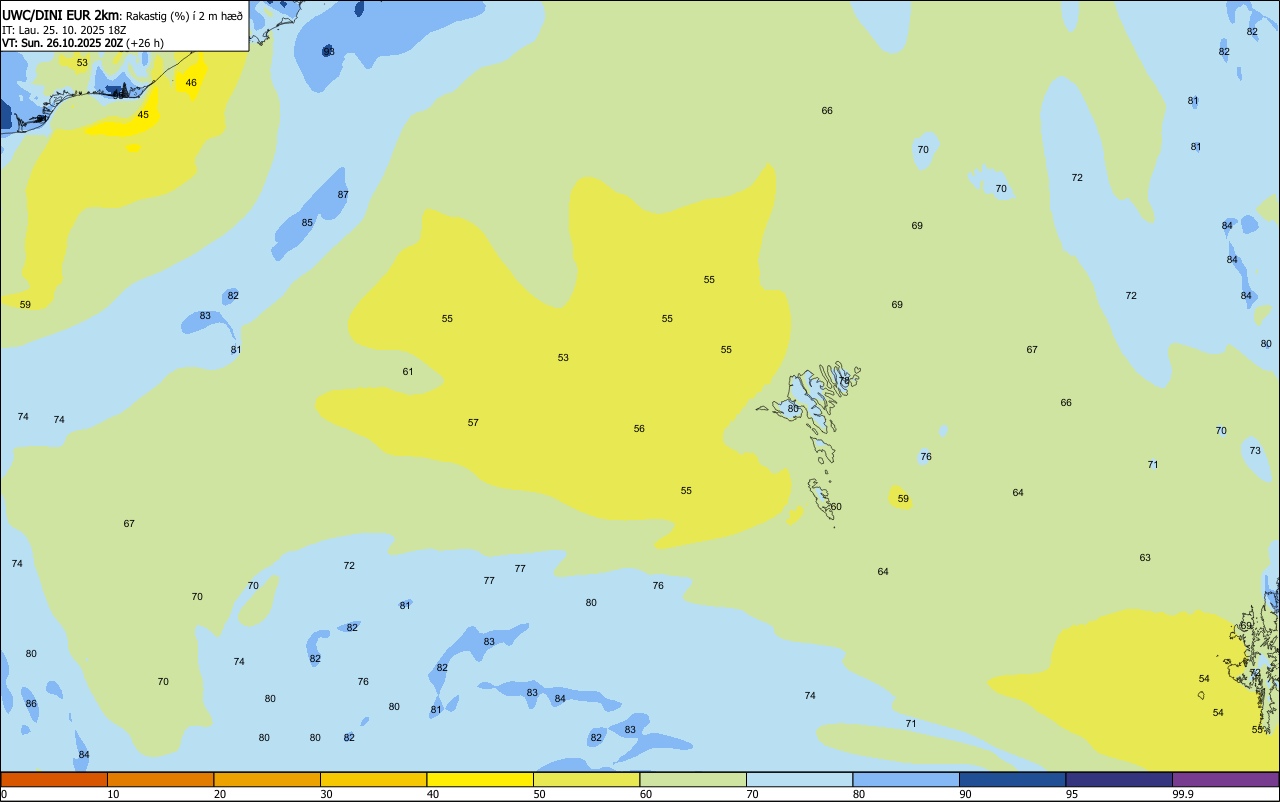This screenshot has height=802, width=1280.
Task: Click the "IT: Lau. 25. 10. 2025 18Z" line
Action: 64,30
